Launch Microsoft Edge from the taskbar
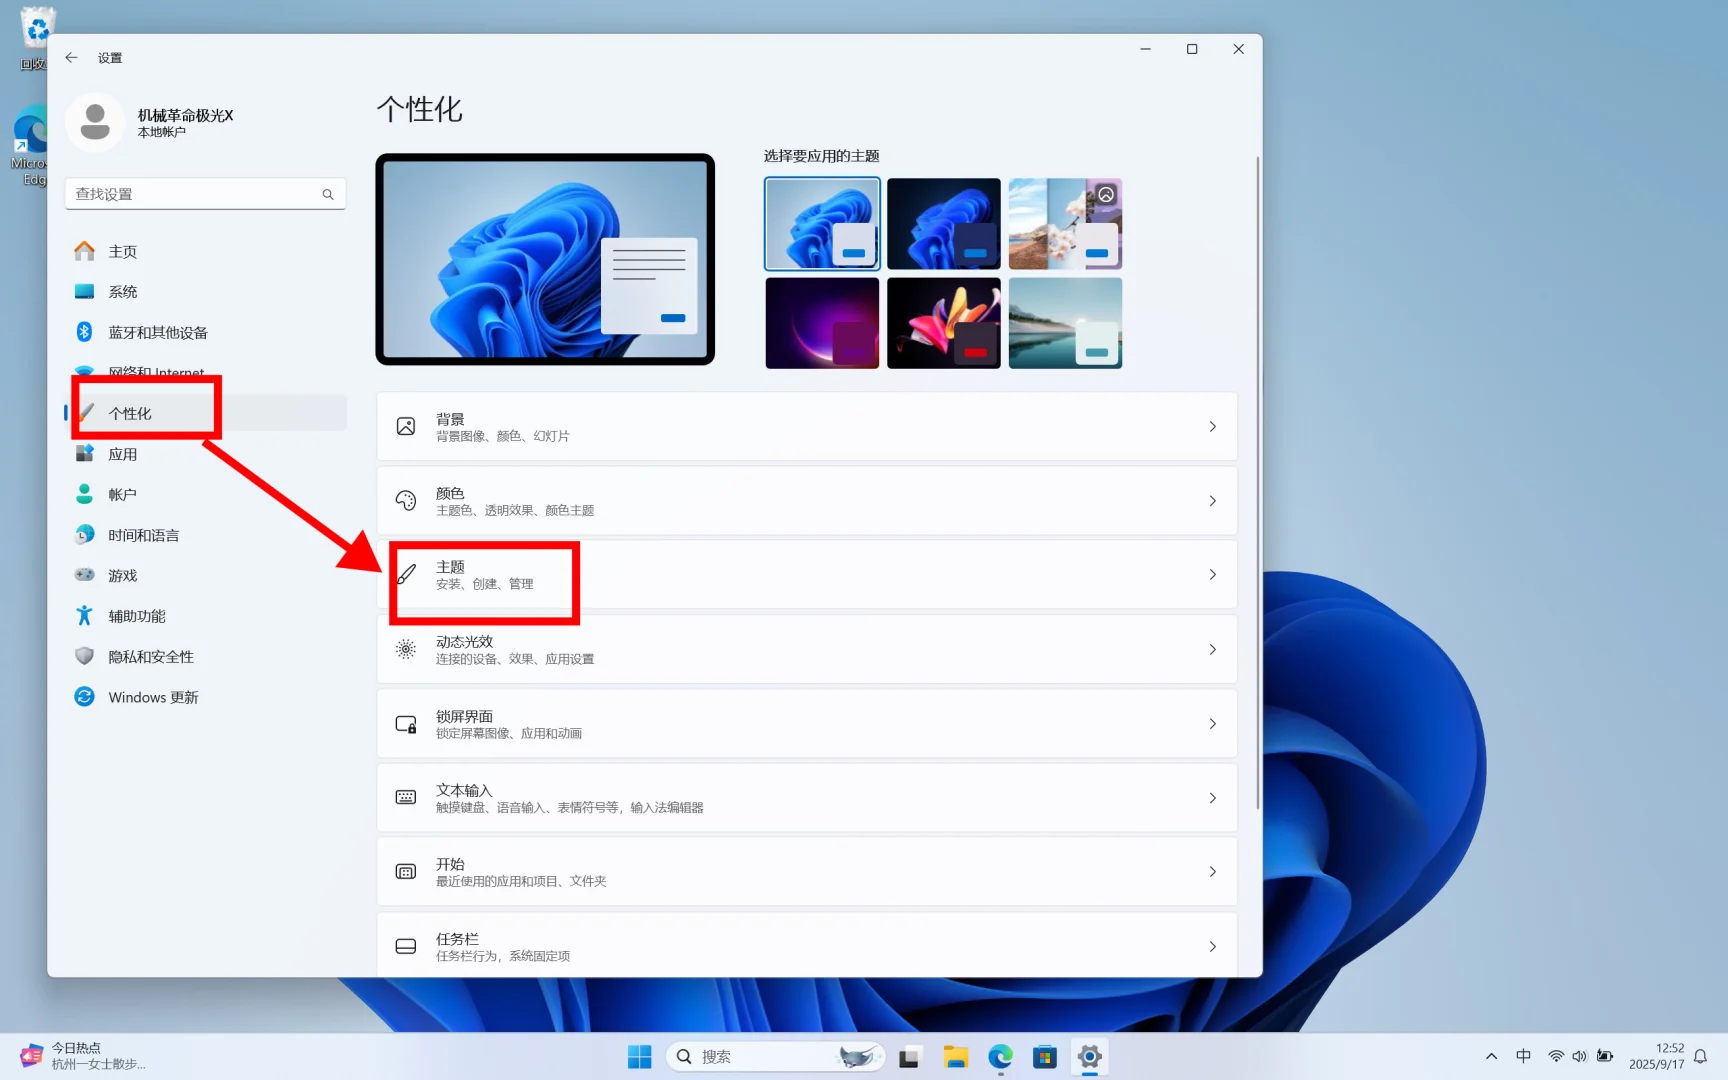 [1000, 1057]
